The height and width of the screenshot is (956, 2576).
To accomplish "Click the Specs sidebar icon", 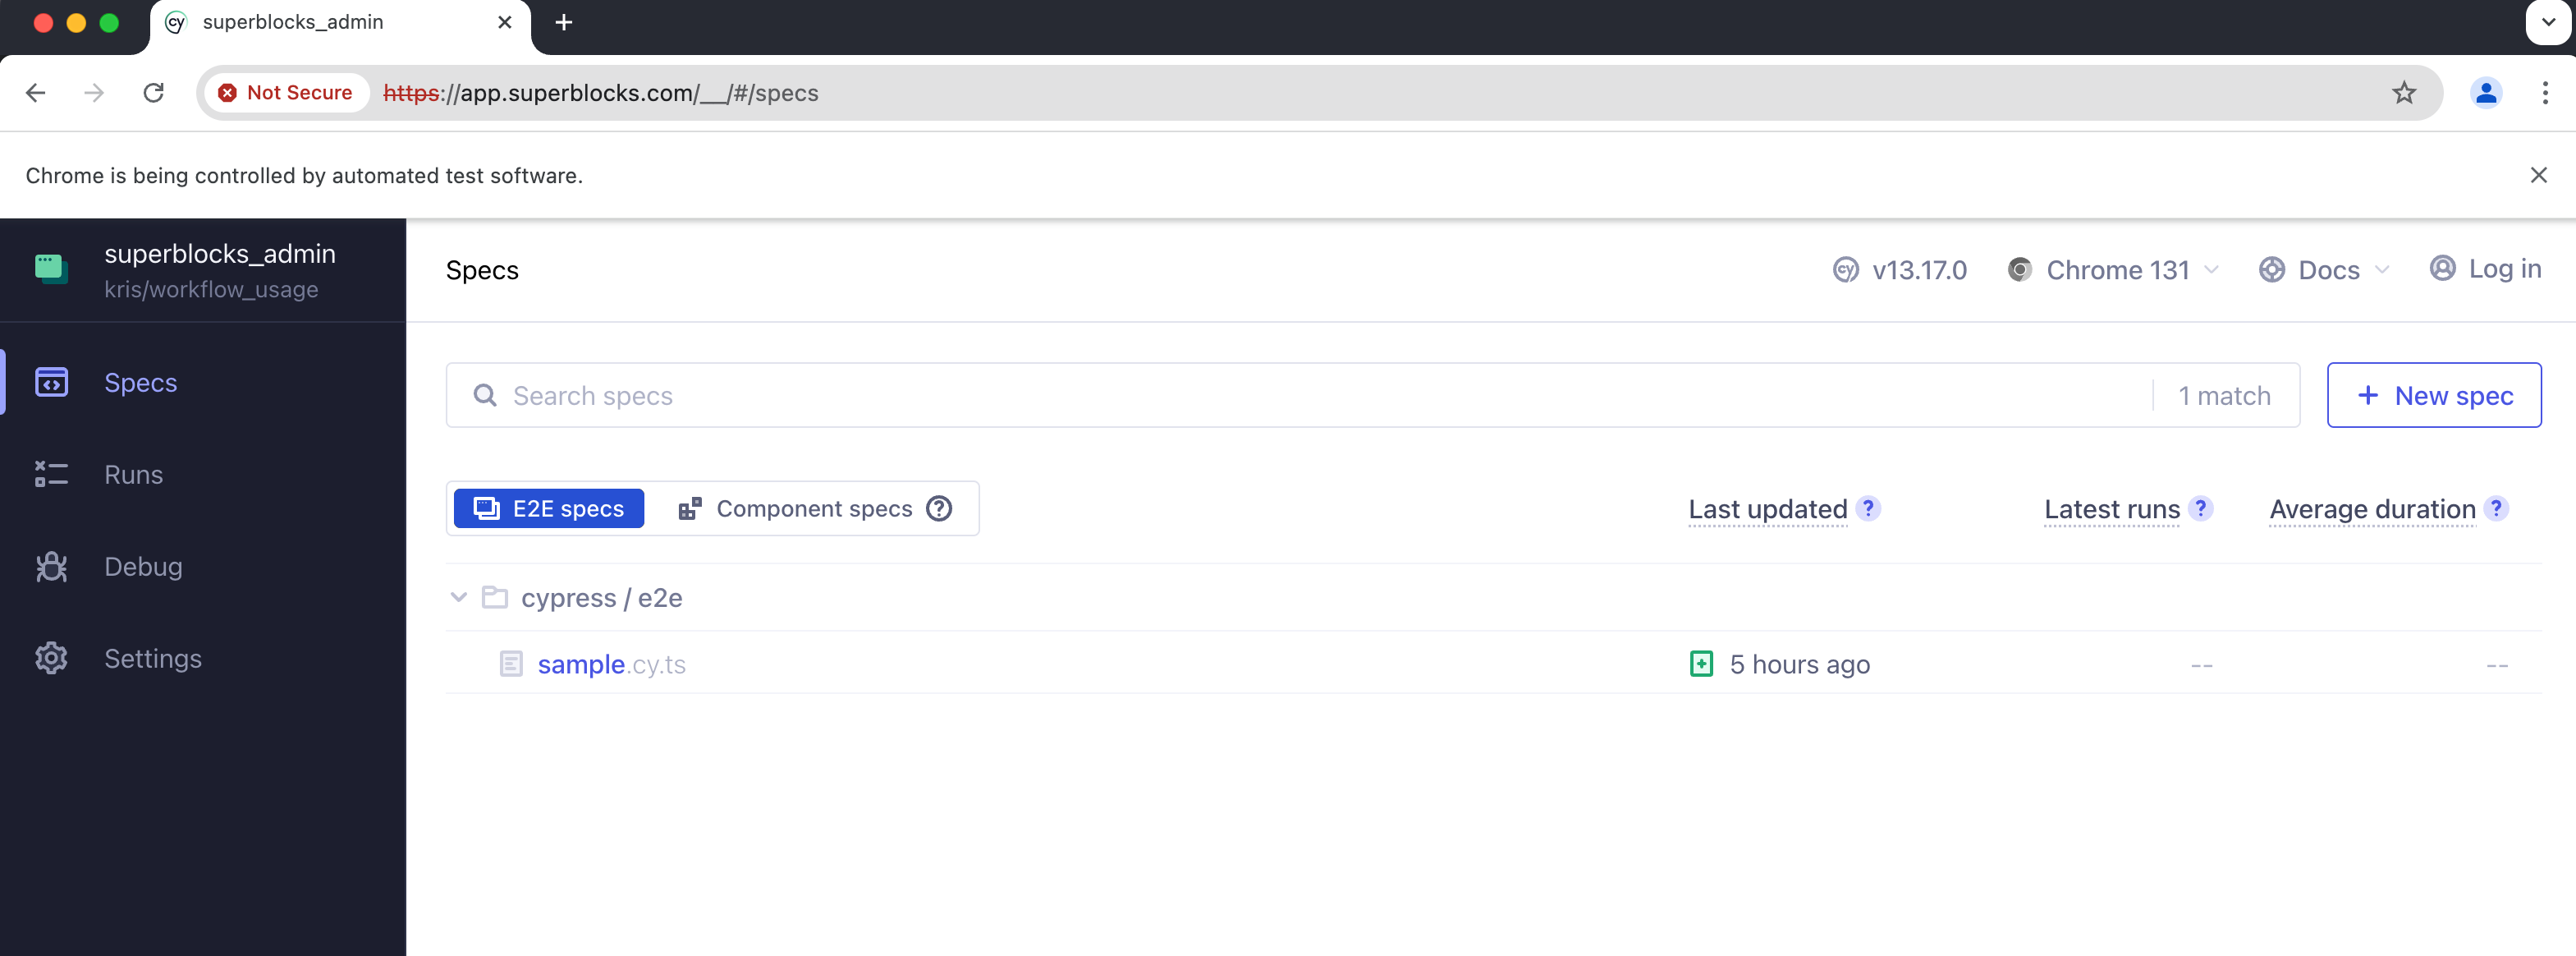I will 53,381.
